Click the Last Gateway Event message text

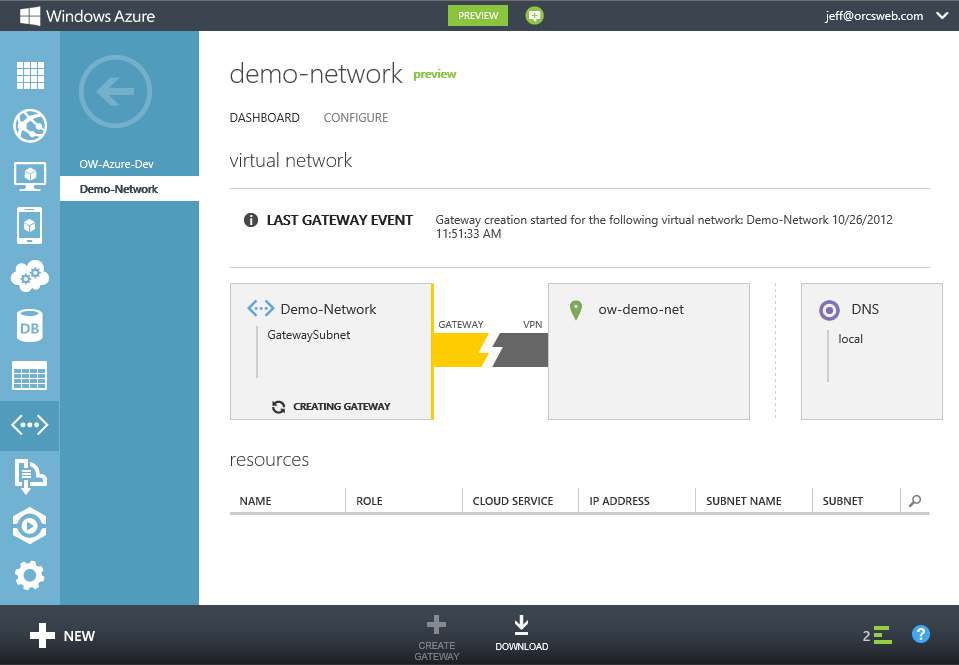664,226
